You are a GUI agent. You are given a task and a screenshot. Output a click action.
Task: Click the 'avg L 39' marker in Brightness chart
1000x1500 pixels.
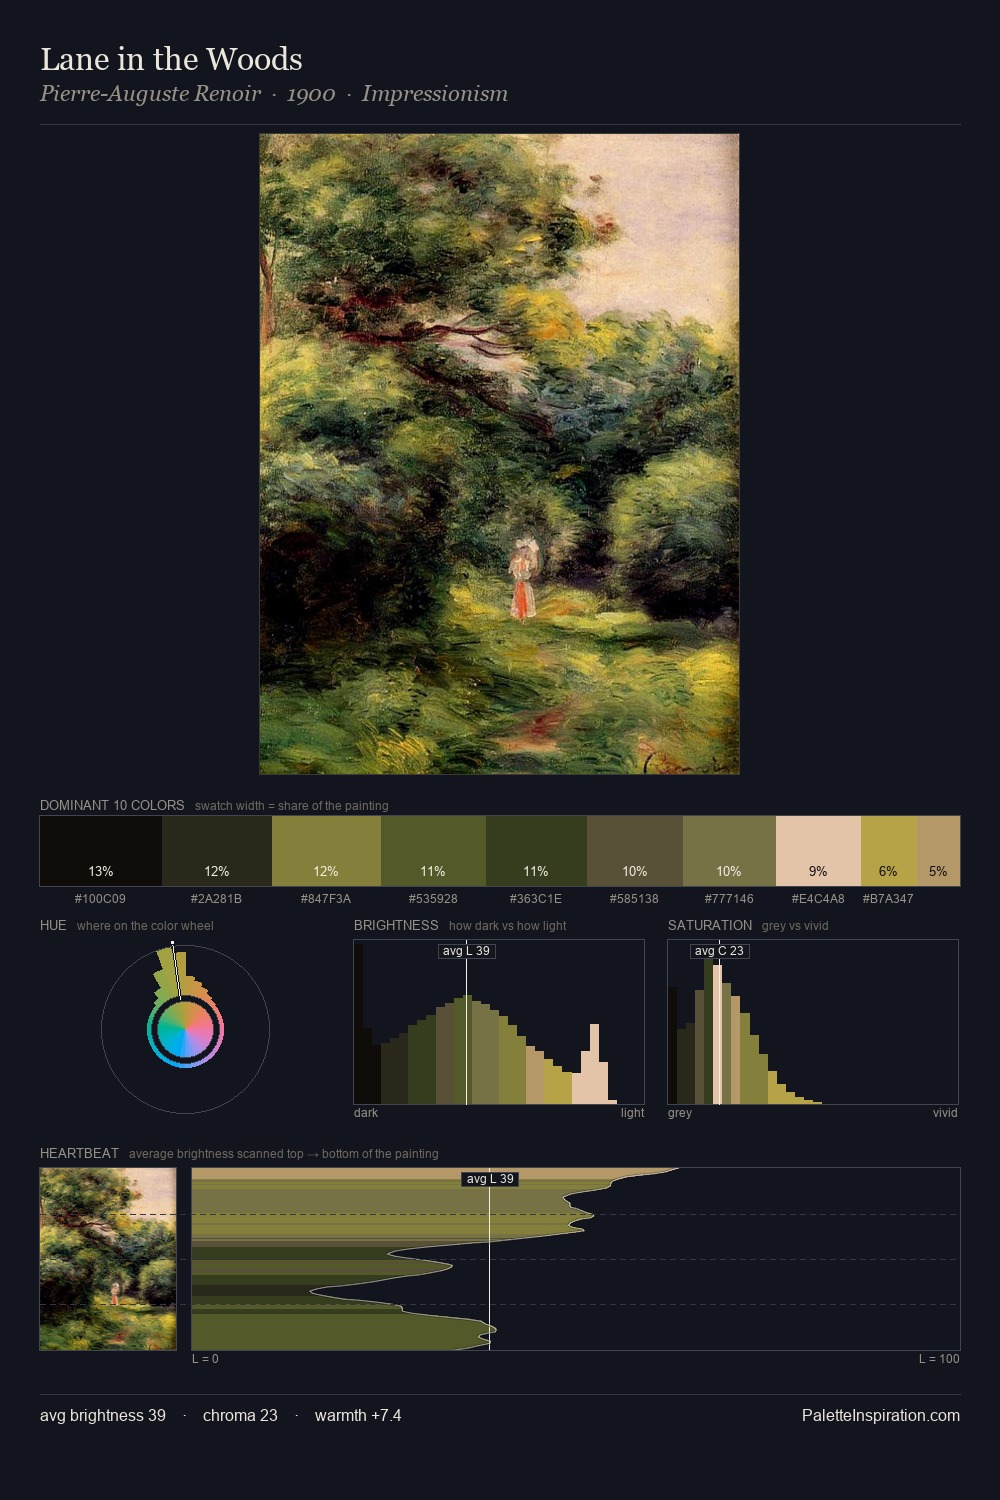click(467, 951)
